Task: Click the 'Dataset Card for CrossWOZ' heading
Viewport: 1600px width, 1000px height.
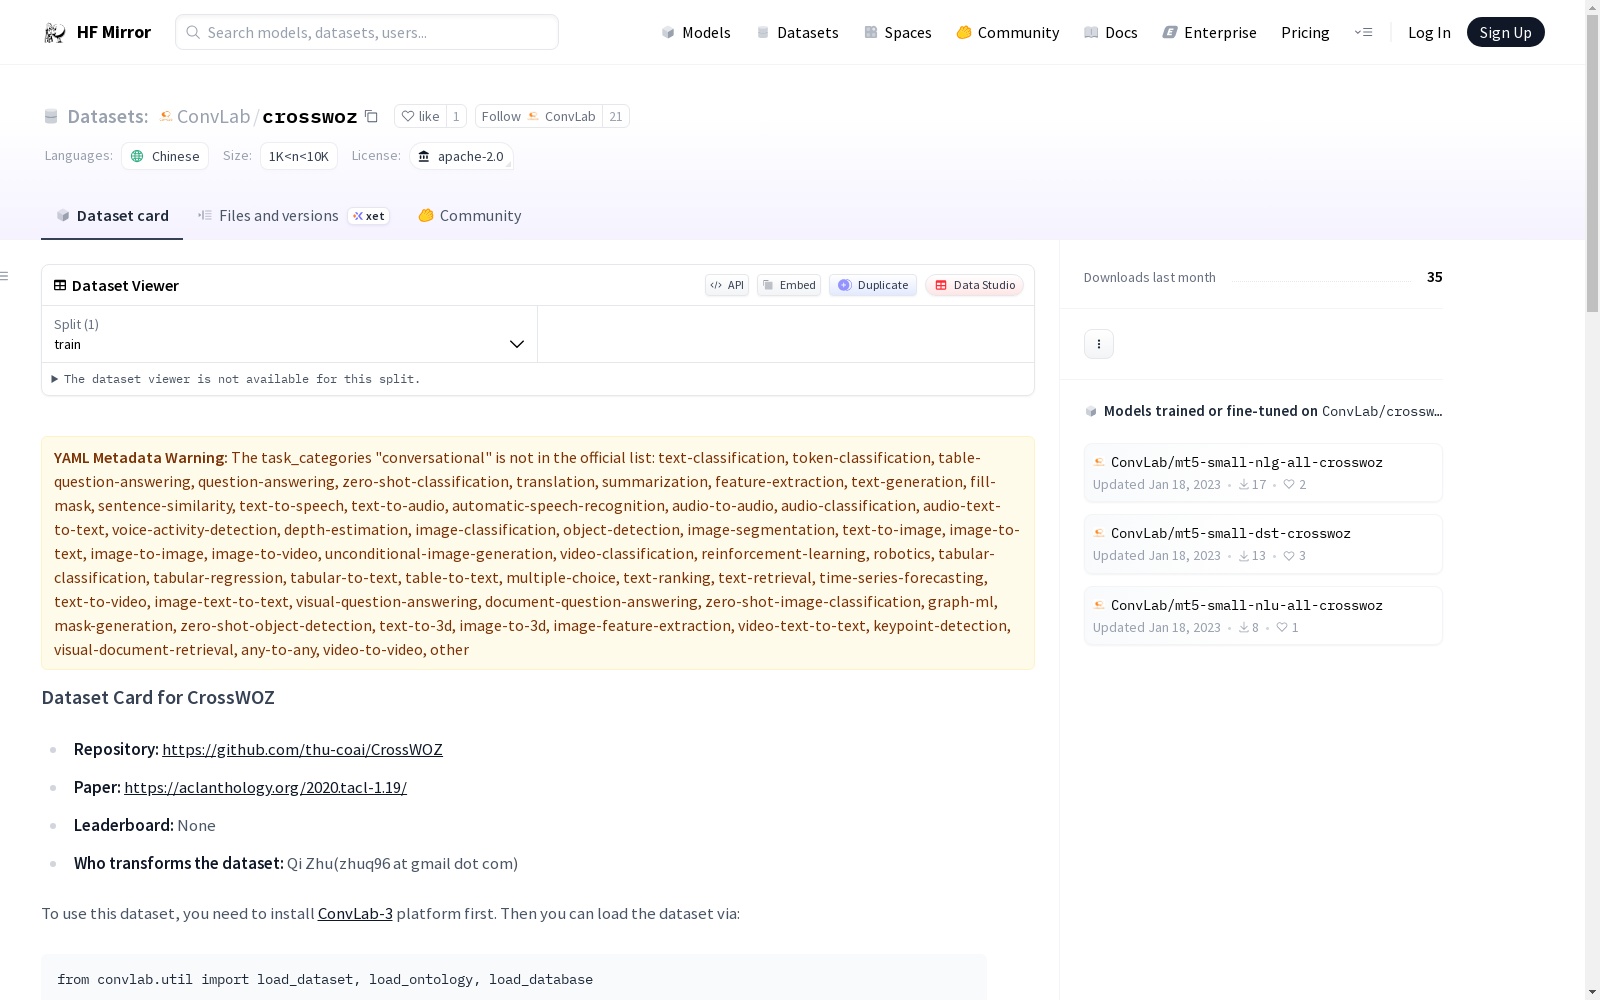Action: pos(158,697)
